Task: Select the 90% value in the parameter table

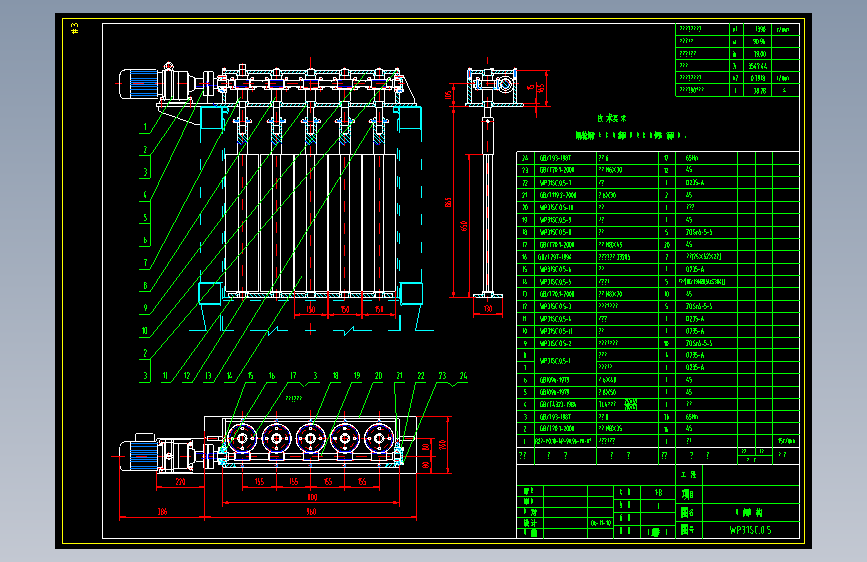Action: (x=759, y=41)
